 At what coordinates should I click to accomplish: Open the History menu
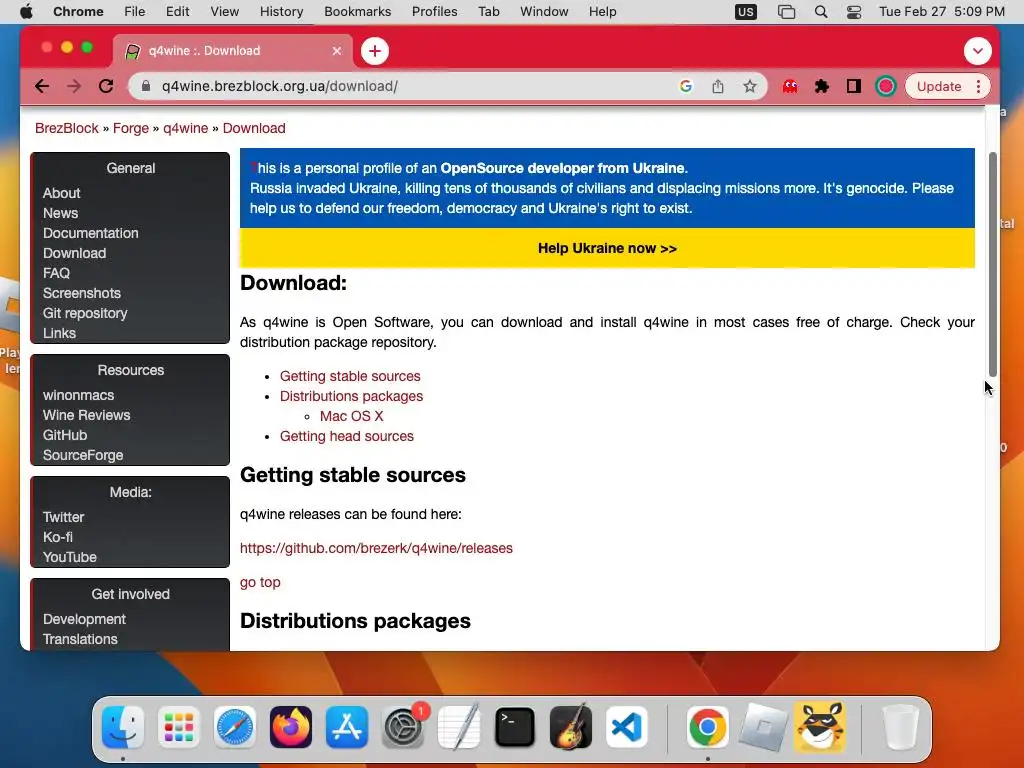281,12
